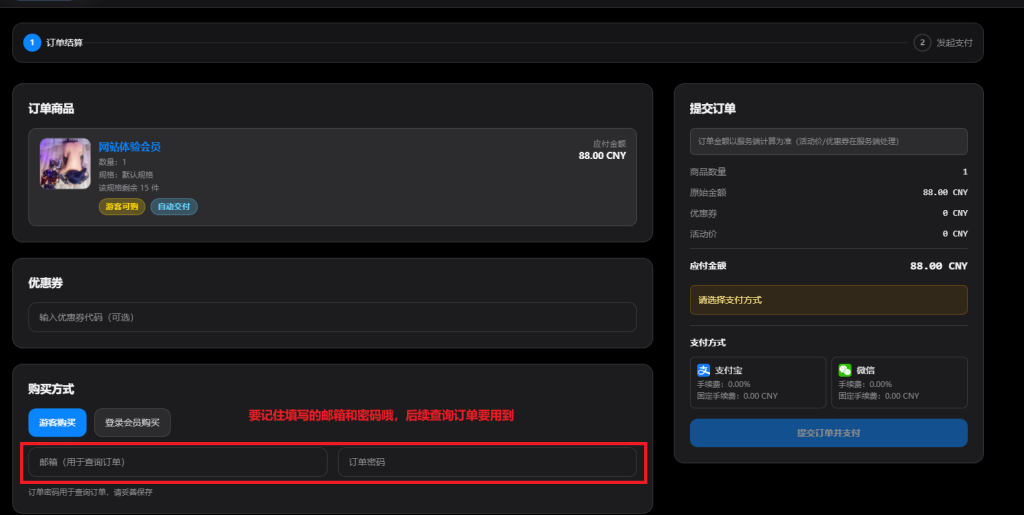The width and height of the screenshot is (1024, 515).
Task: Select the 游客购买 purchase option
Action: (x=57, y=422)
